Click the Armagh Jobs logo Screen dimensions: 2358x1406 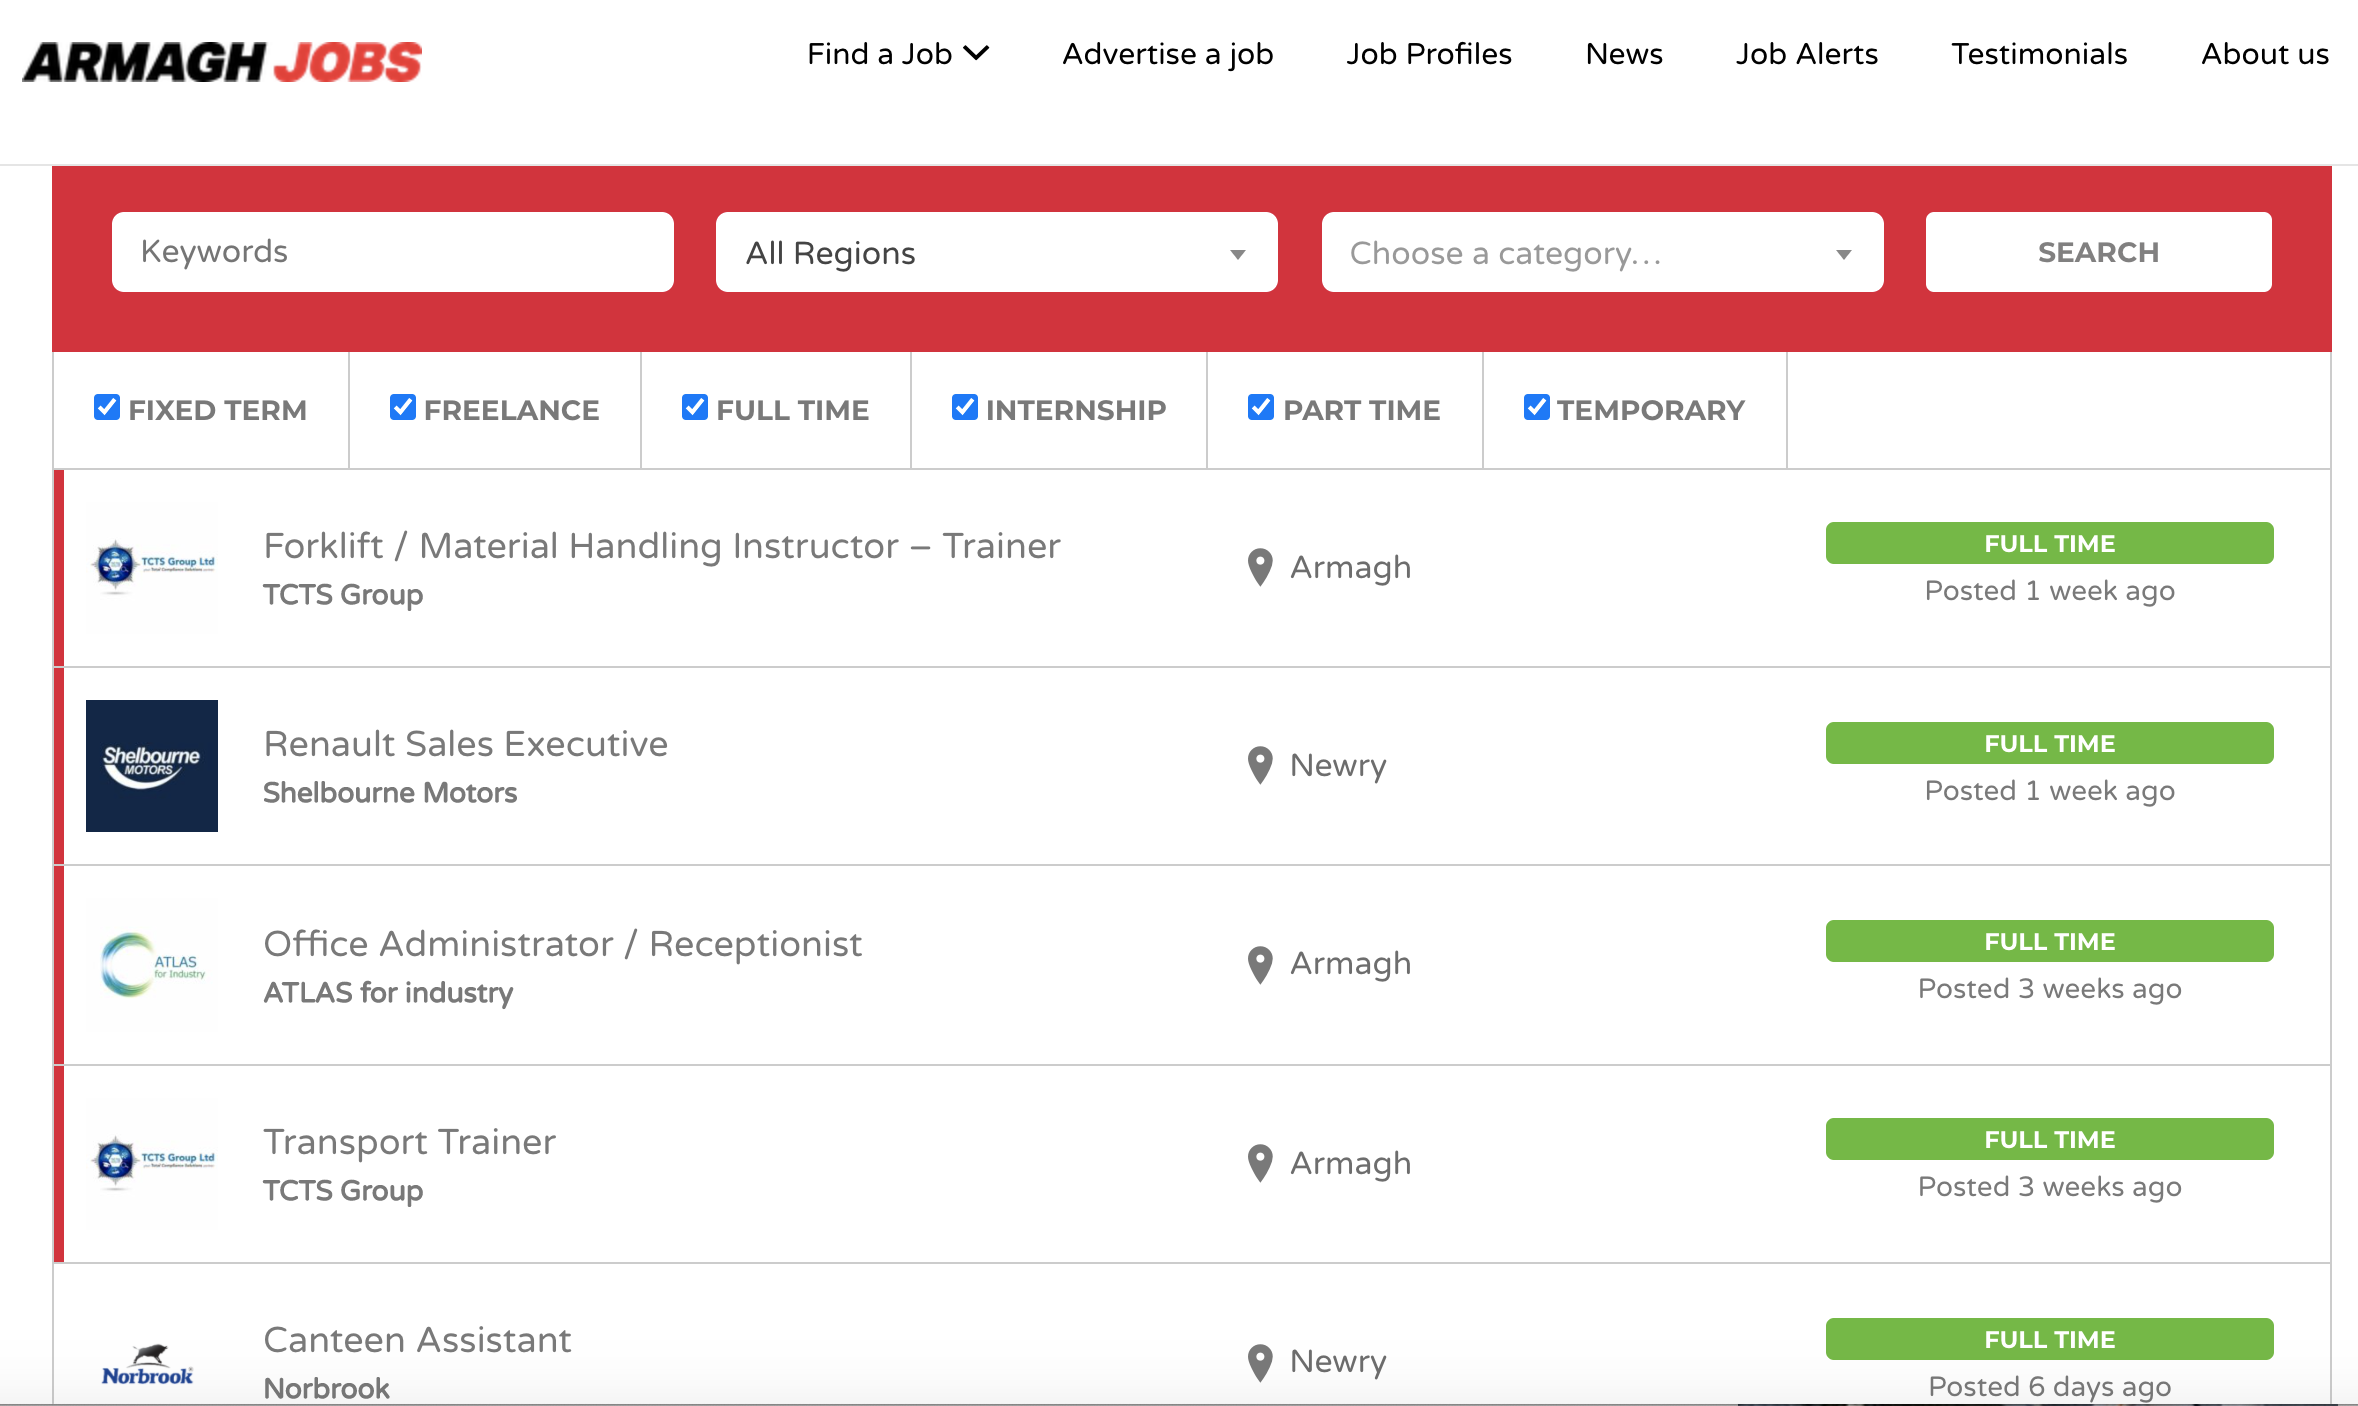pyautogui.click(x=222, y=62)
